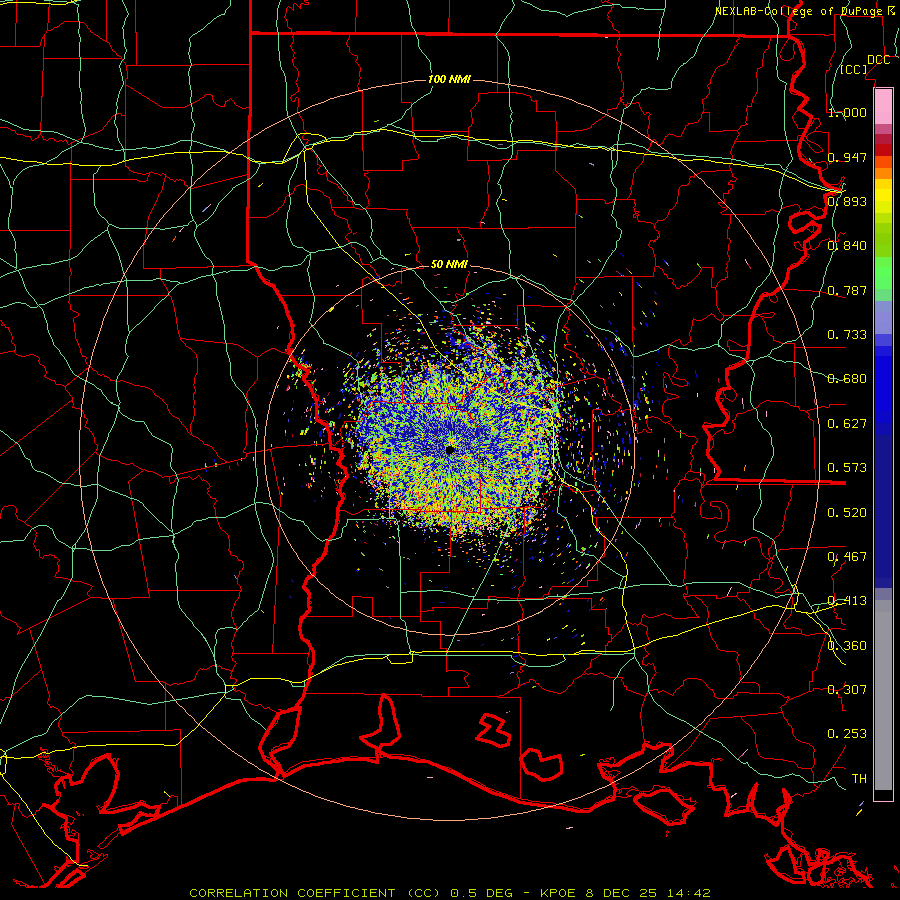The image size is (900, 900).
Task: Click the 50 NMI range ring label
Action: pyautogui.click(x=449, y=264)
